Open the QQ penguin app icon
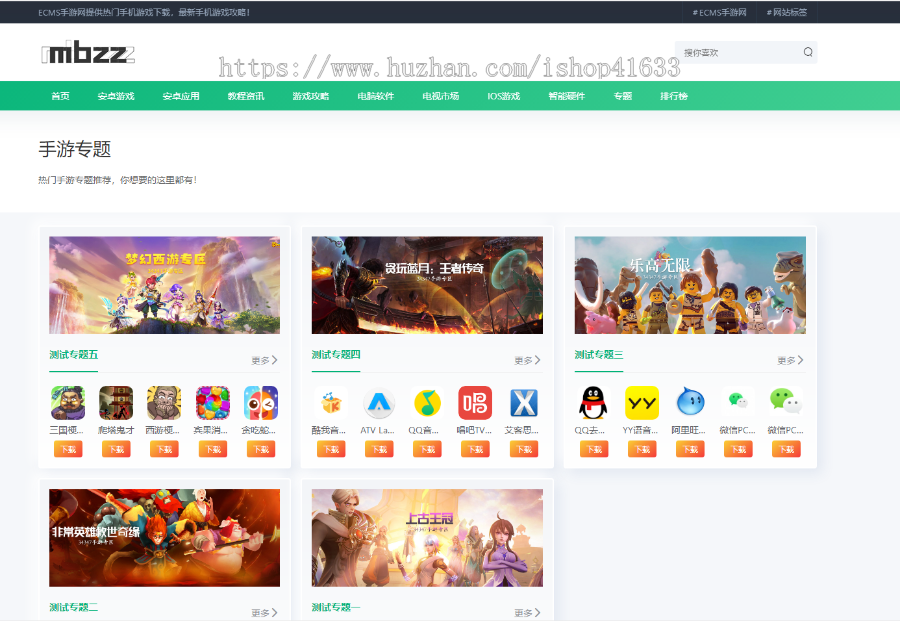The height and width of the screenshot is (625, 900). [593, 403]
